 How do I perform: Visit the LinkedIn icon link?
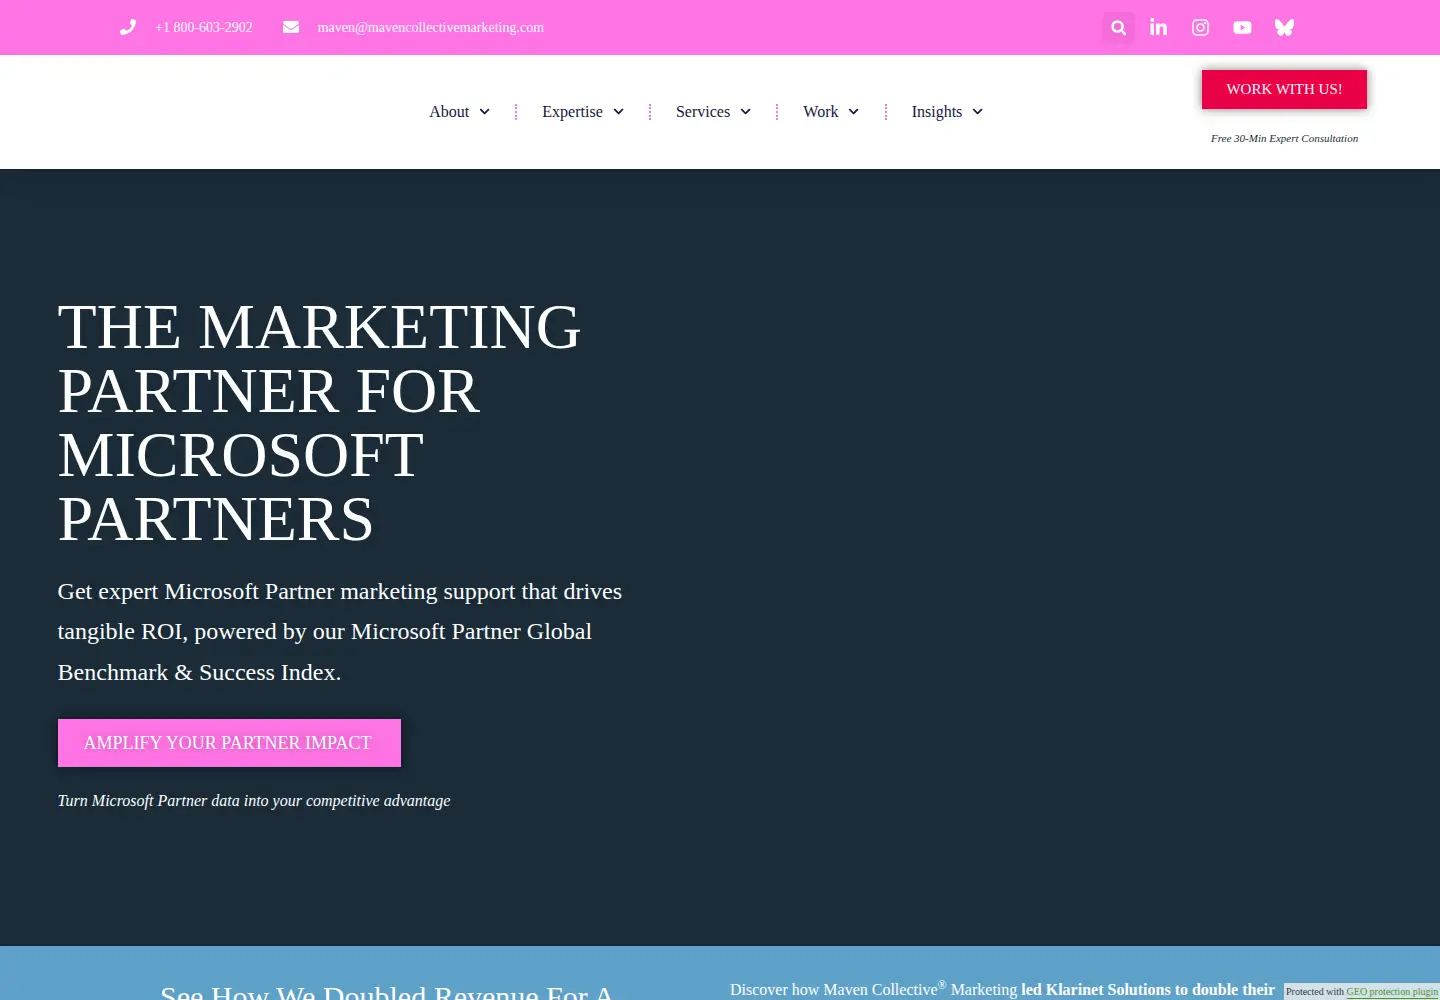1159,28
